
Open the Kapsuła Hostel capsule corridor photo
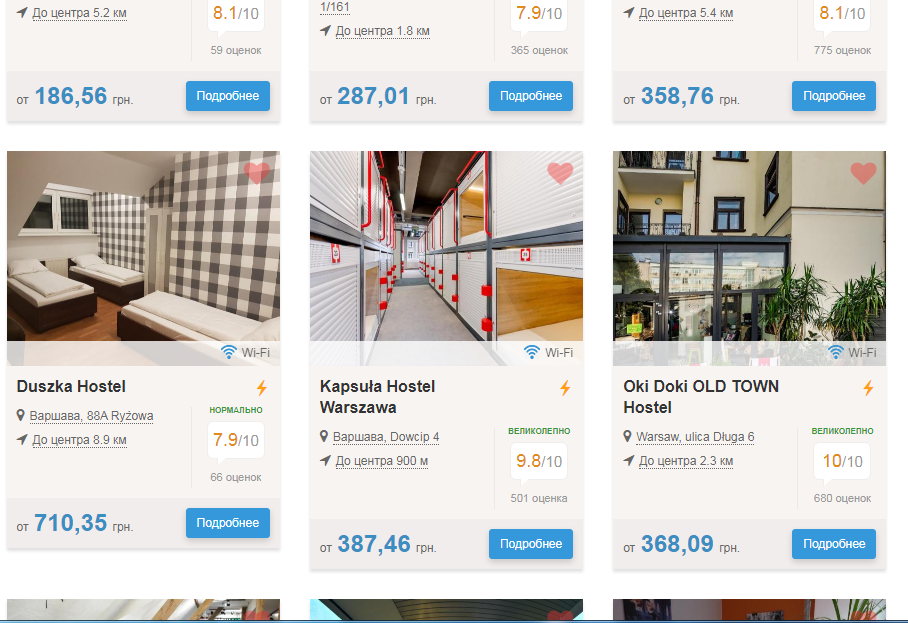446,246
